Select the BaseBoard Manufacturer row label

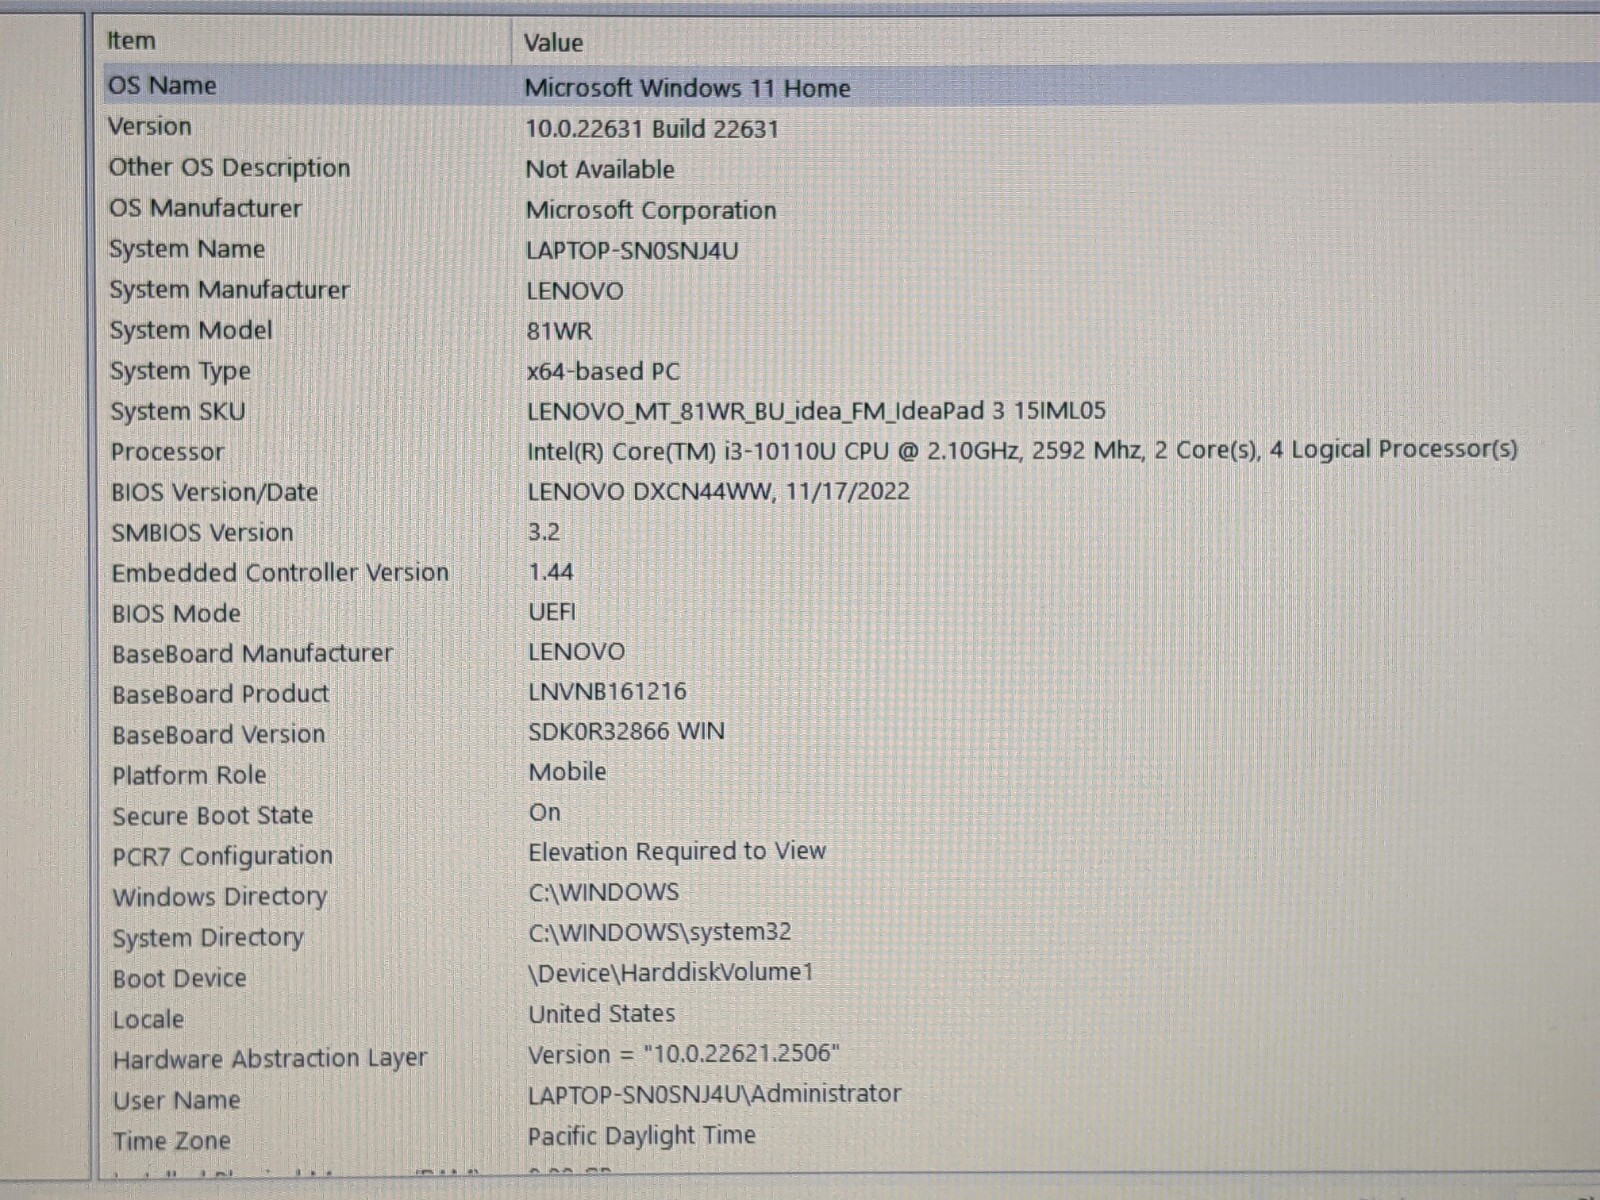click(x=252, y=654)
